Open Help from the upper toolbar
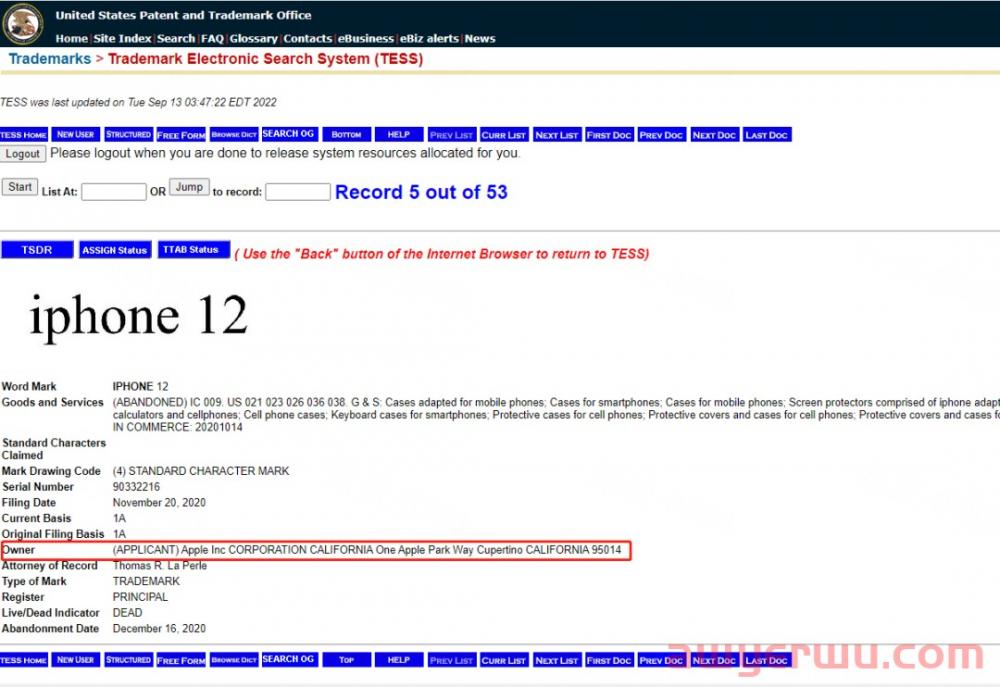This screenshot has width=1000, height=687. [x=399, y=135]
